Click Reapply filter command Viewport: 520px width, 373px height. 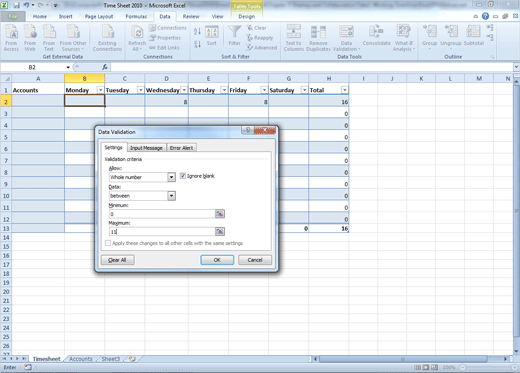(x=260, y=38)
